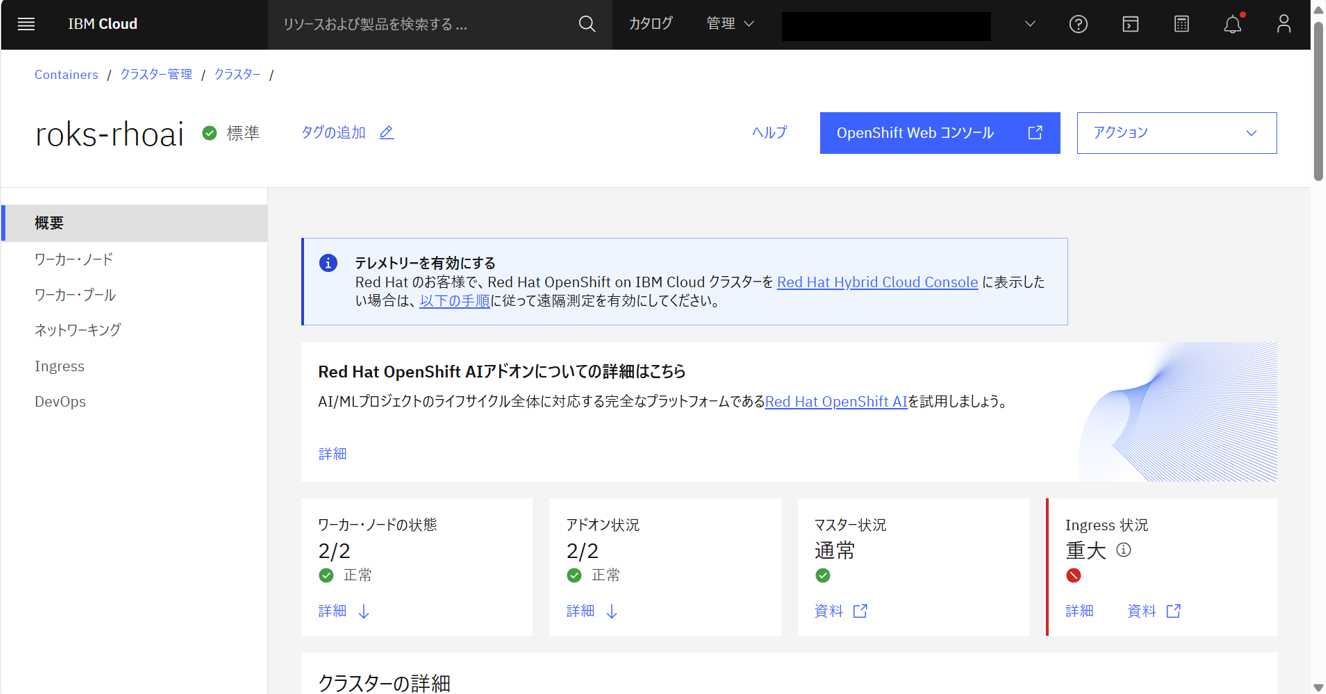
Task: Open the アクション dropdown
Action: pyautogui.click(x=1176, y=133)
